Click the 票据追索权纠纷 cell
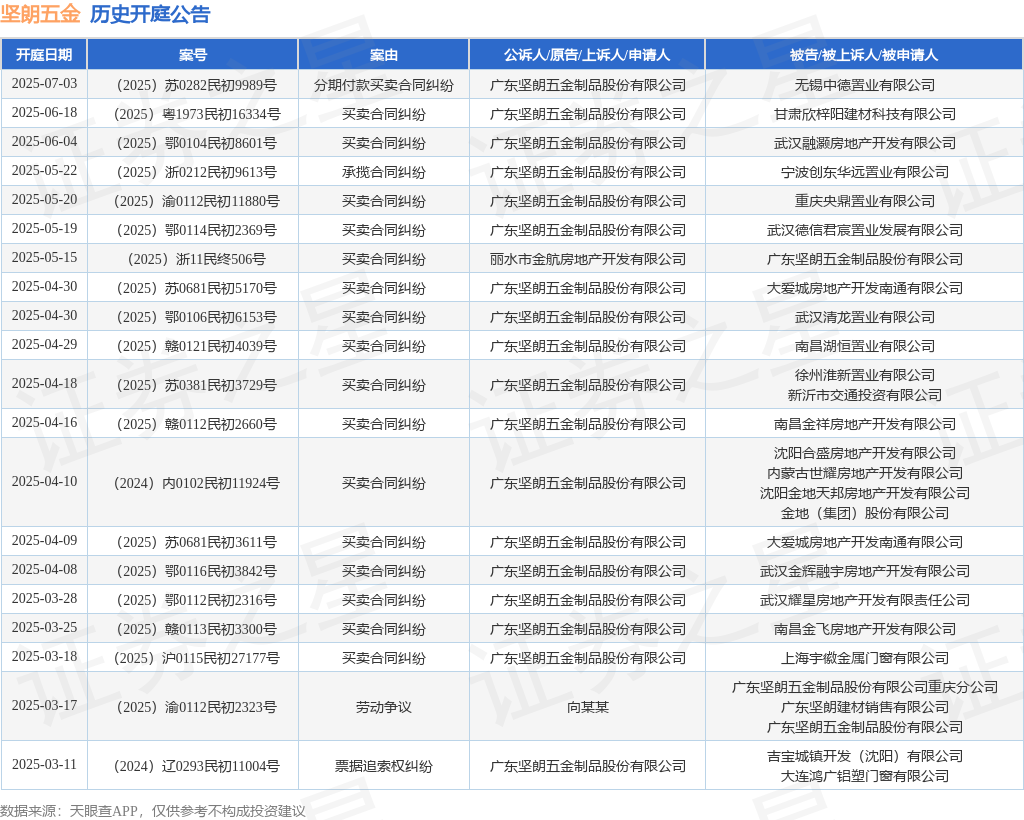 tap(383, 766)
